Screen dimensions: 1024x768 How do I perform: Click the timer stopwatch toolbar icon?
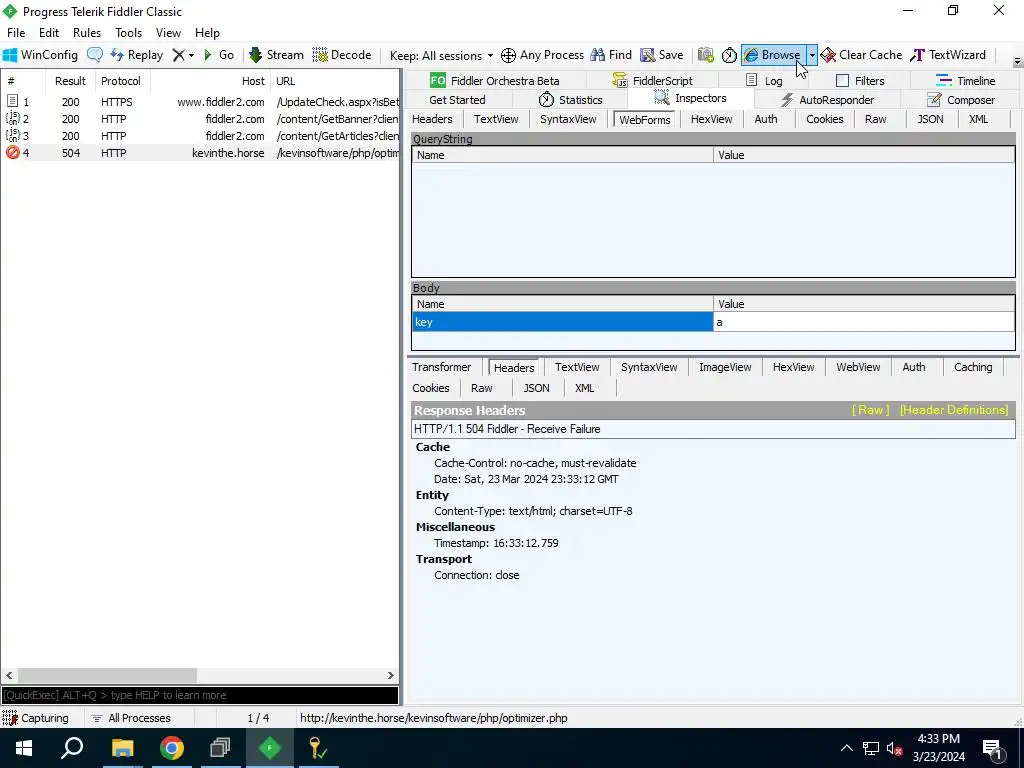729,55
